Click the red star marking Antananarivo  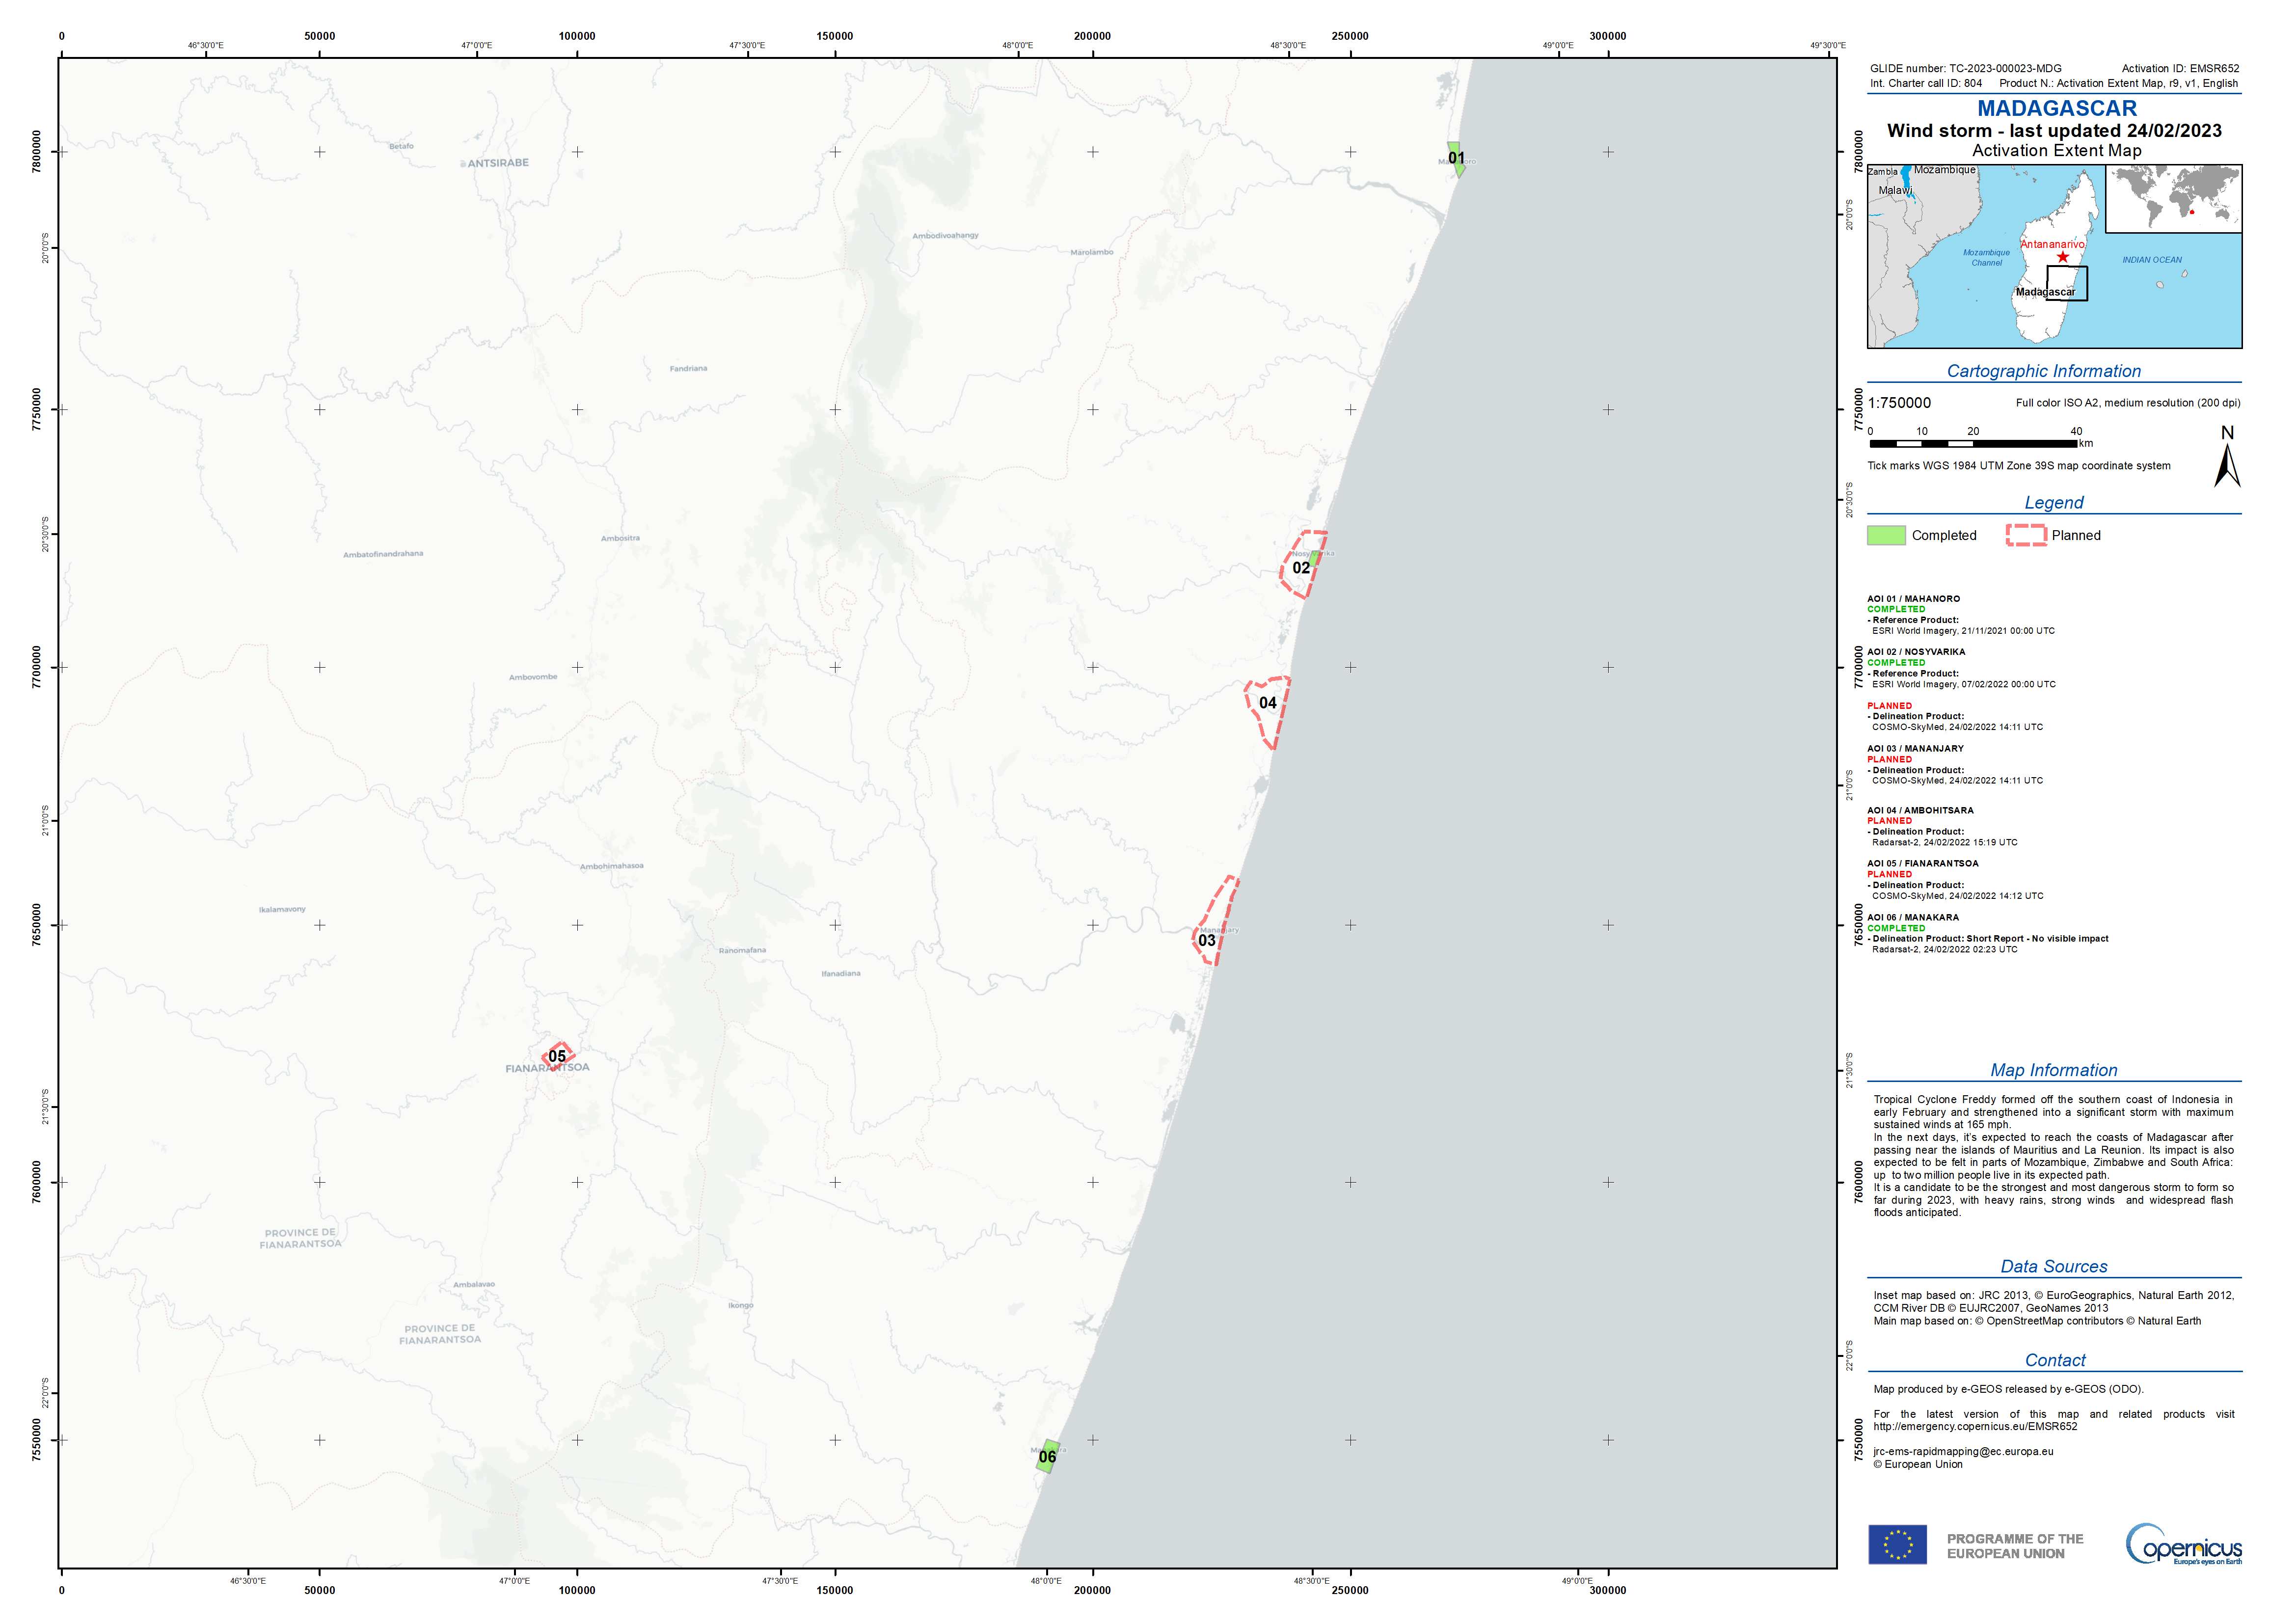point(2062,257)
